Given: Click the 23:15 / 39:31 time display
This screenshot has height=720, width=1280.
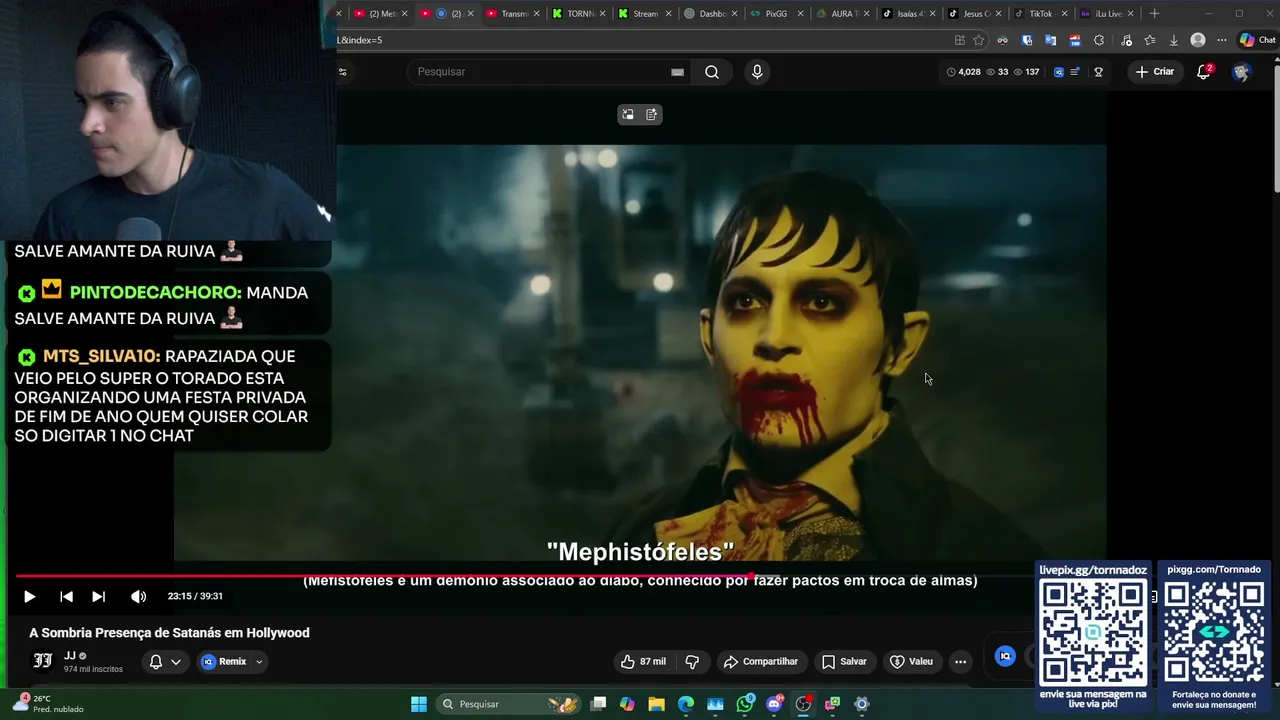Looking at the screenshot, I should click(195, 596).
